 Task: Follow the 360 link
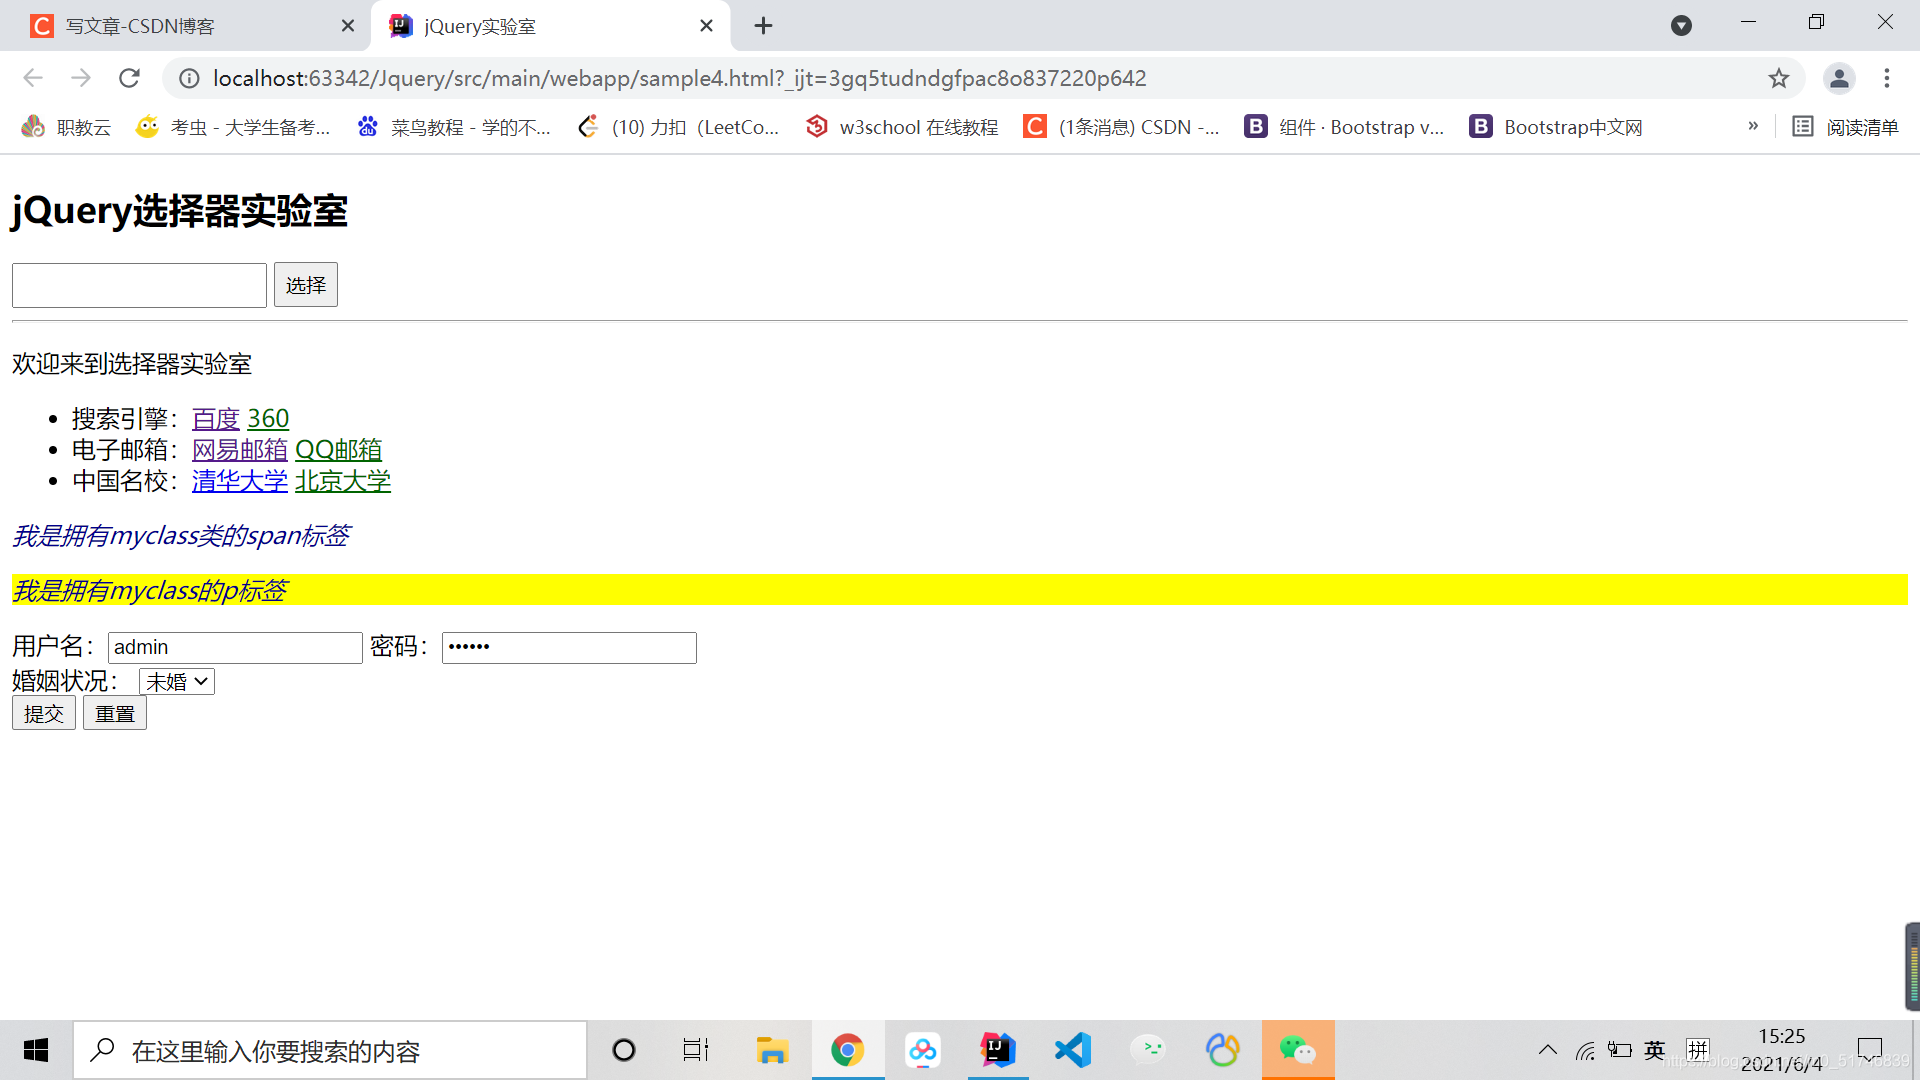pyautogui.click(x=268, y=418)
